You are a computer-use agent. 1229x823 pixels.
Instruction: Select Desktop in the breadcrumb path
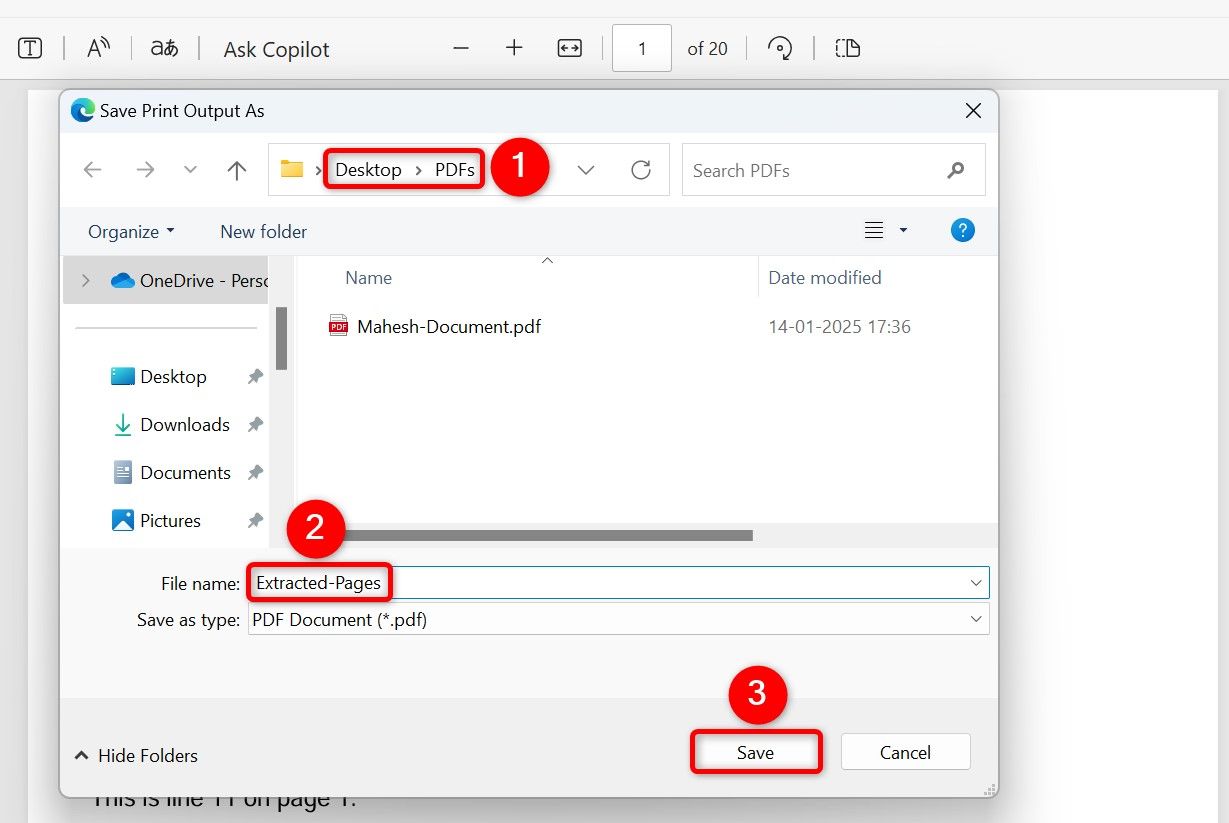pos(367,169)
